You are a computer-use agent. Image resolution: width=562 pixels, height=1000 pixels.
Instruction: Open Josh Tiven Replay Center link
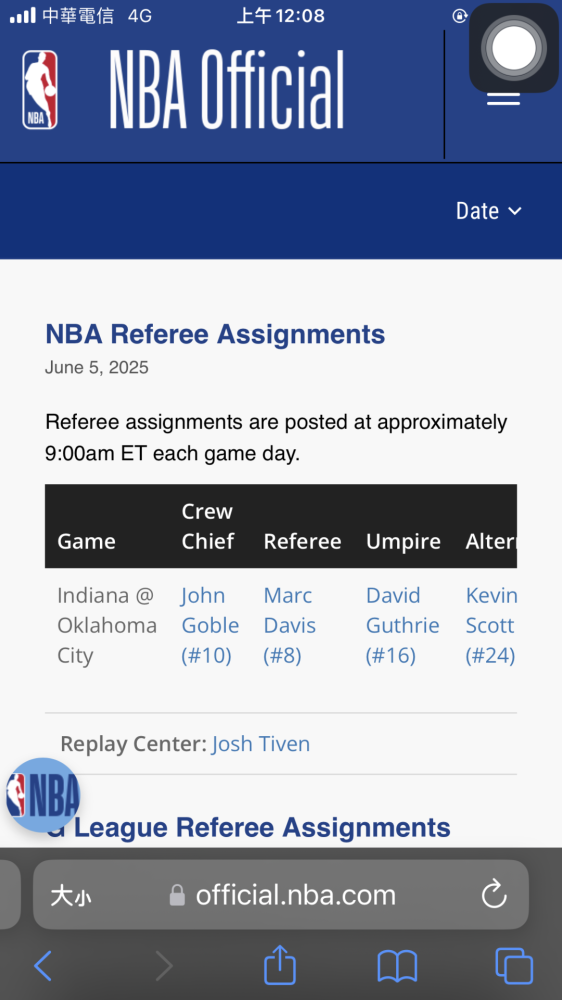point(261,744)
